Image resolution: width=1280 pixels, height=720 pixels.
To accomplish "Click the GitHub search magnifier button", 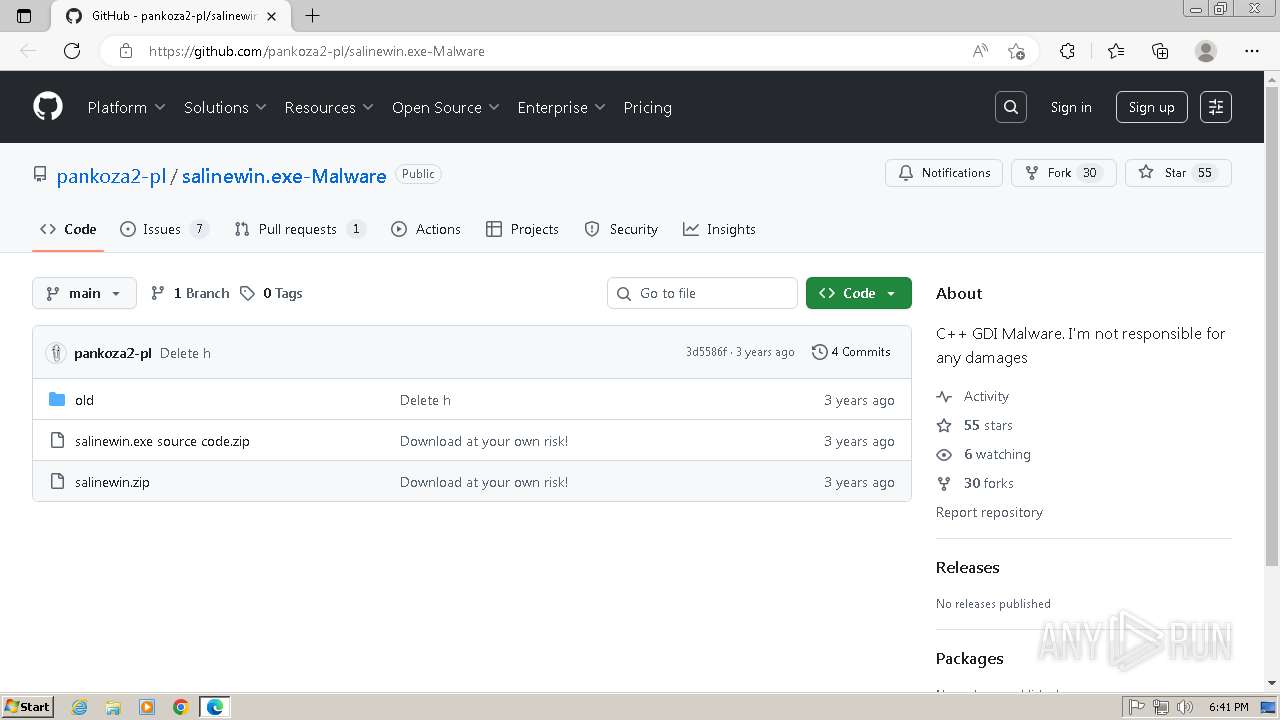I will click(1011, 107).
